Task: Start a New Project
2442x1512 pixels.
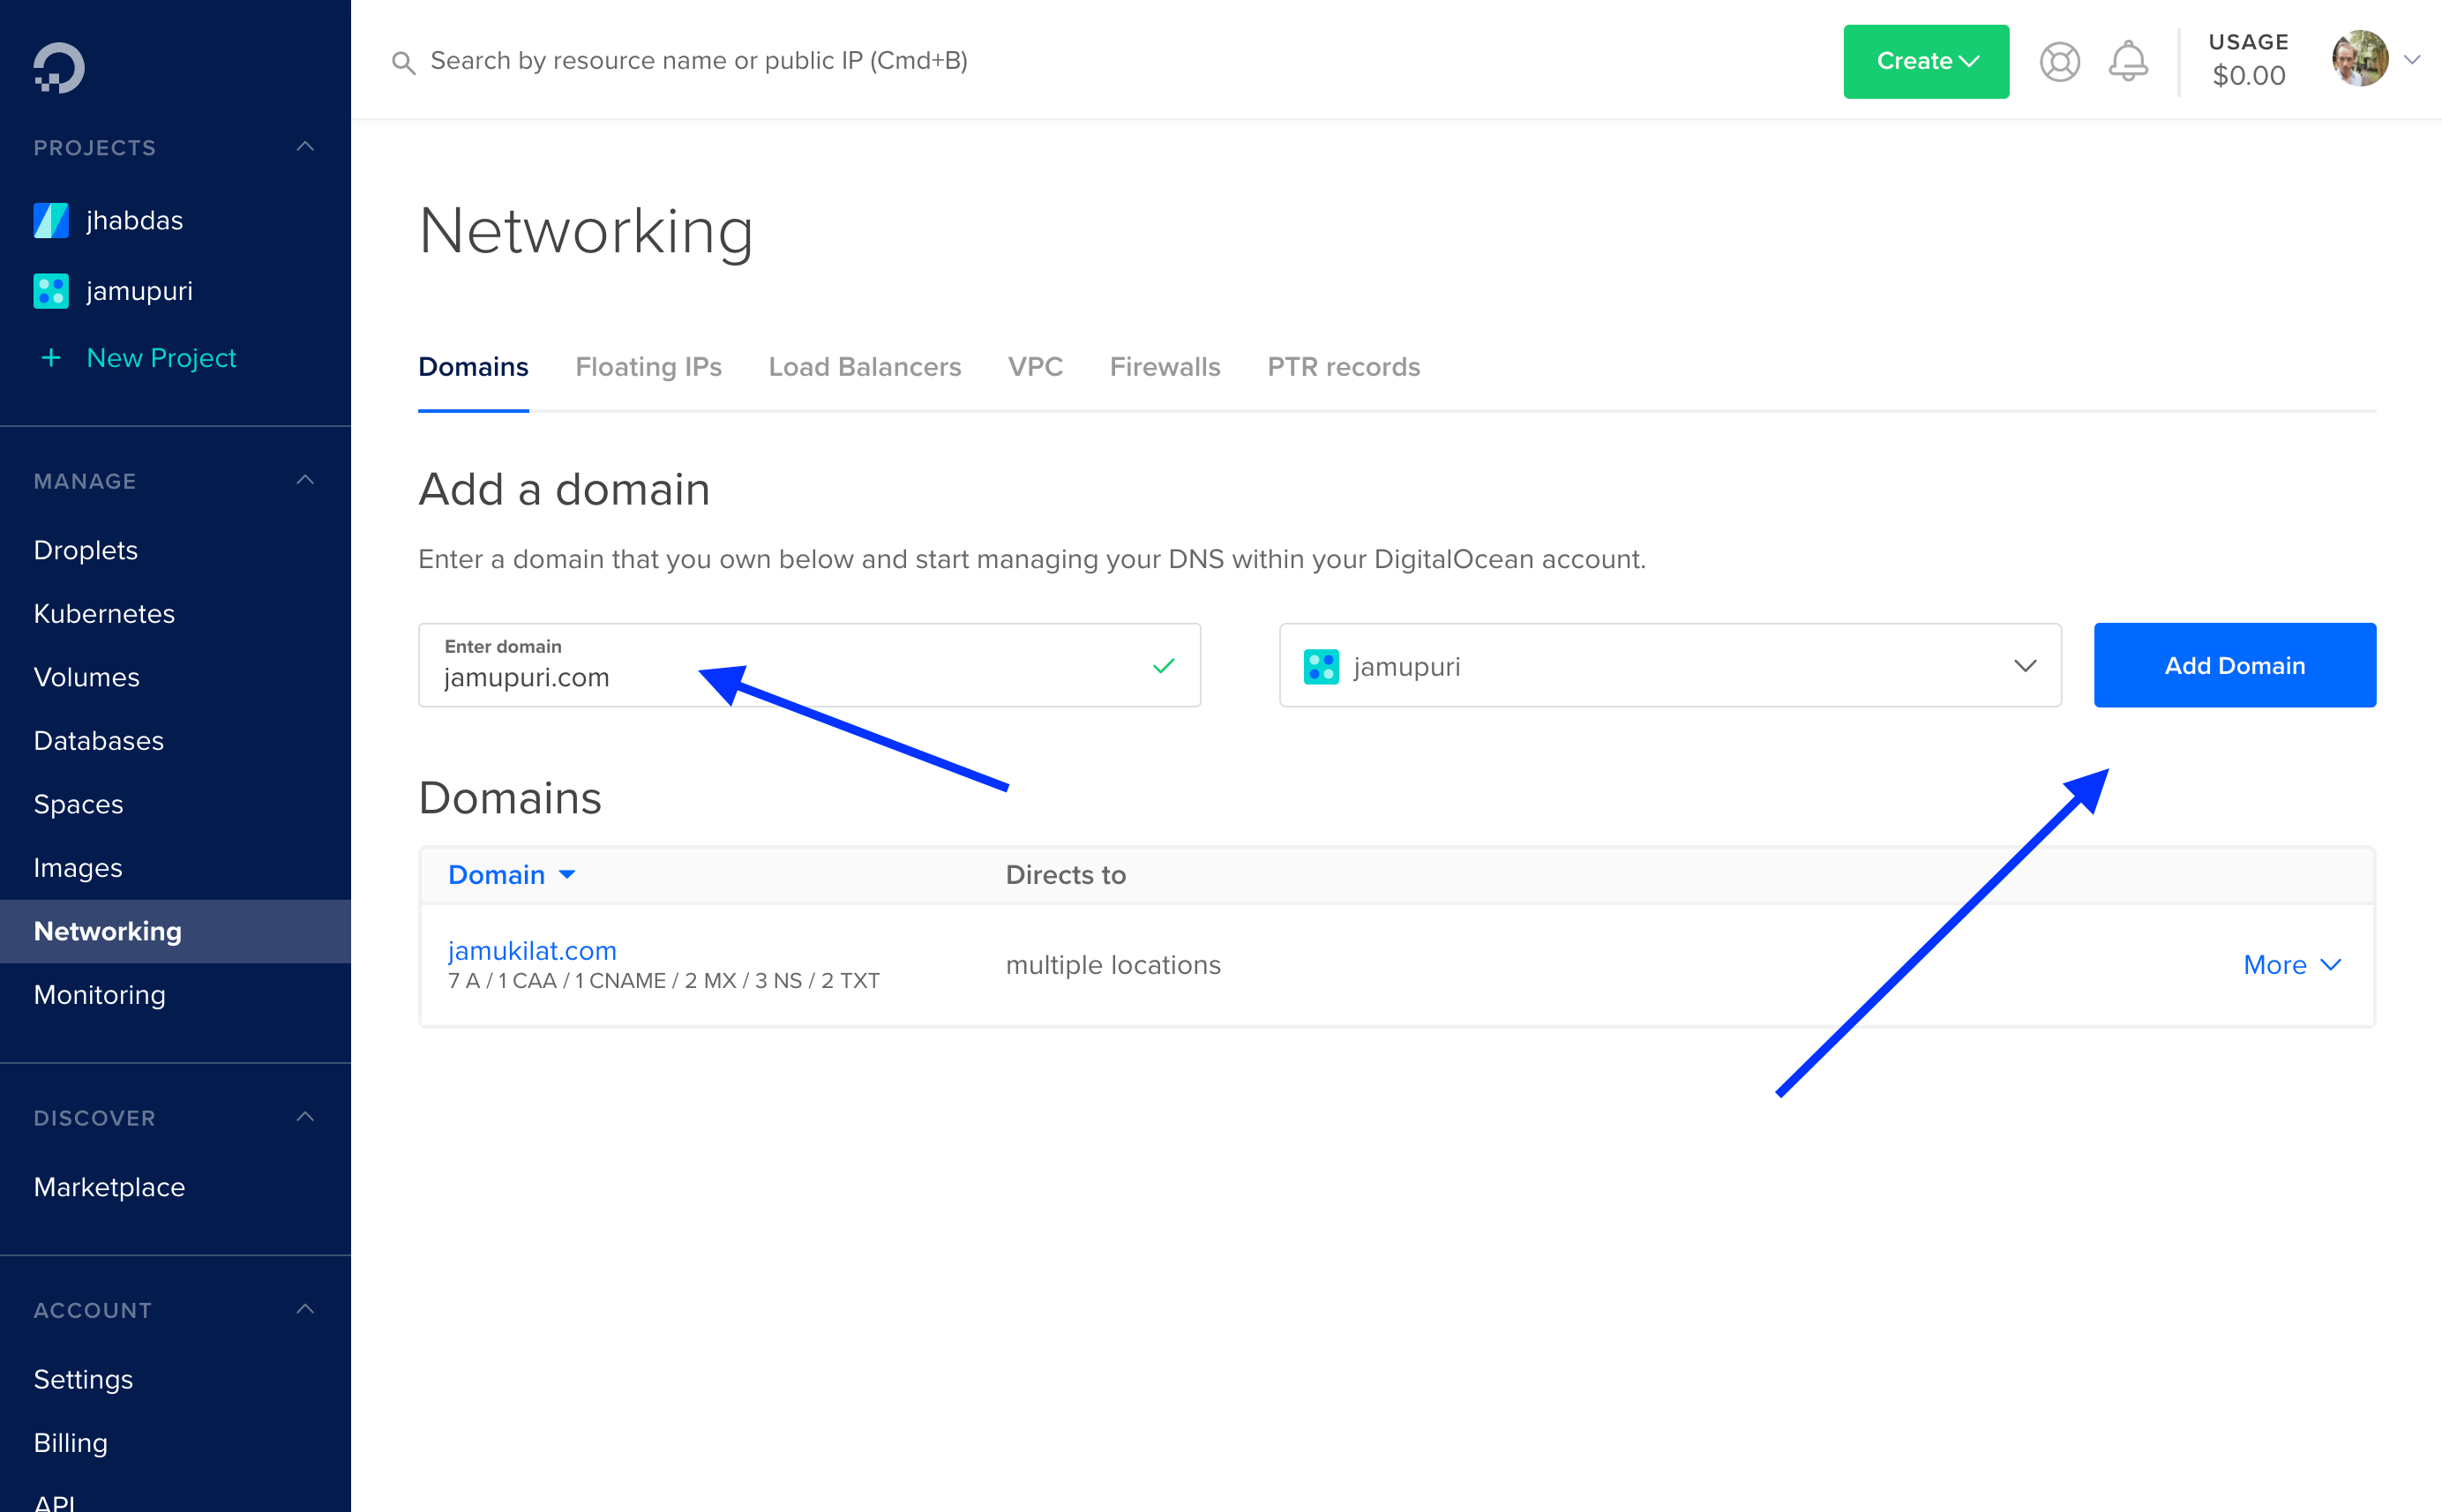Action: click(161, 358)
